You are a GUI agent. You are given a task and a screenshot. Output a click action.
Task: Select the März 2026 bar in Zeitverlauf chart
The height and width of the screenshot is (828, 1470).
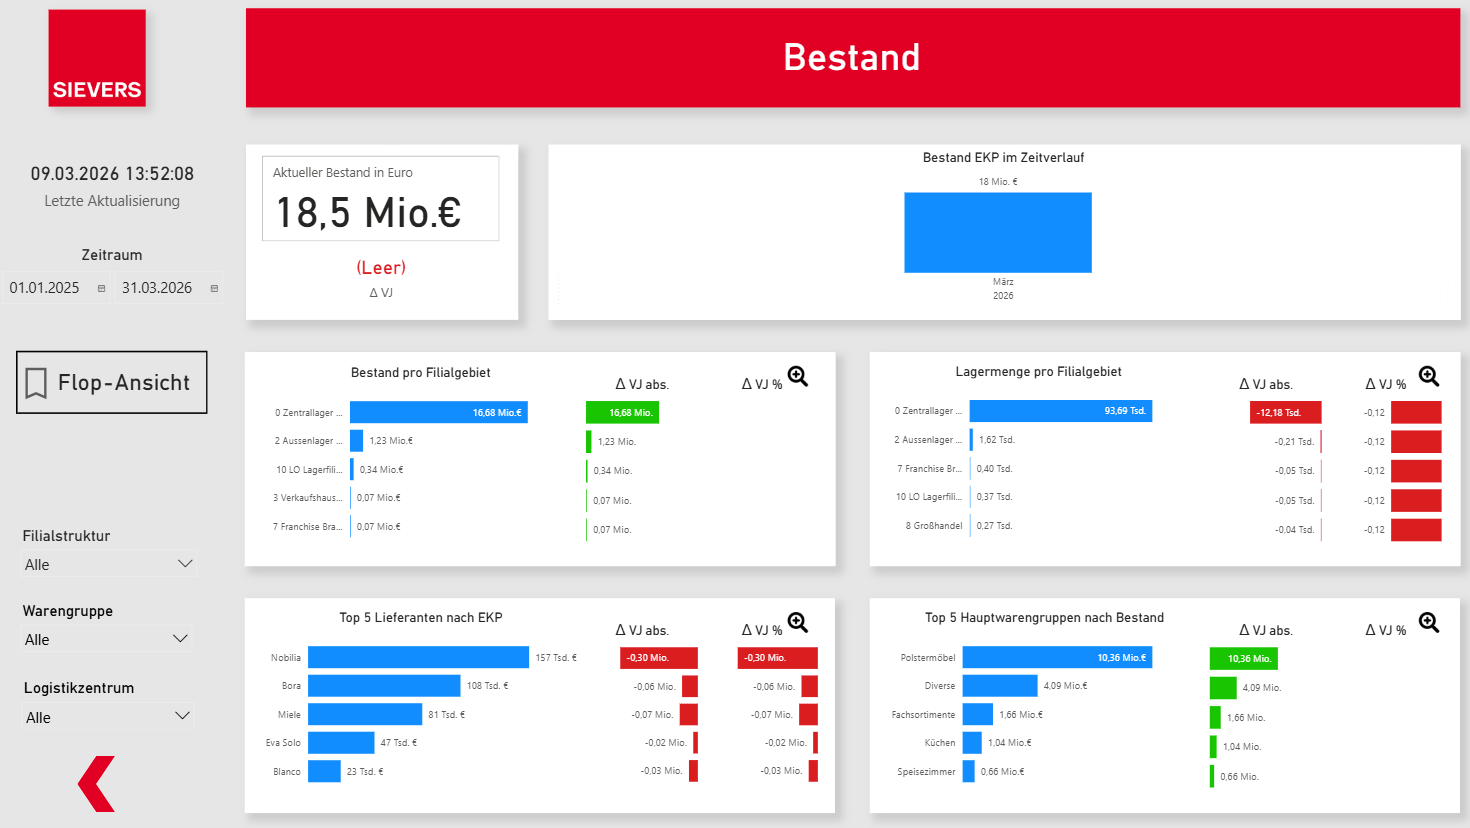(x=998, y=232)
